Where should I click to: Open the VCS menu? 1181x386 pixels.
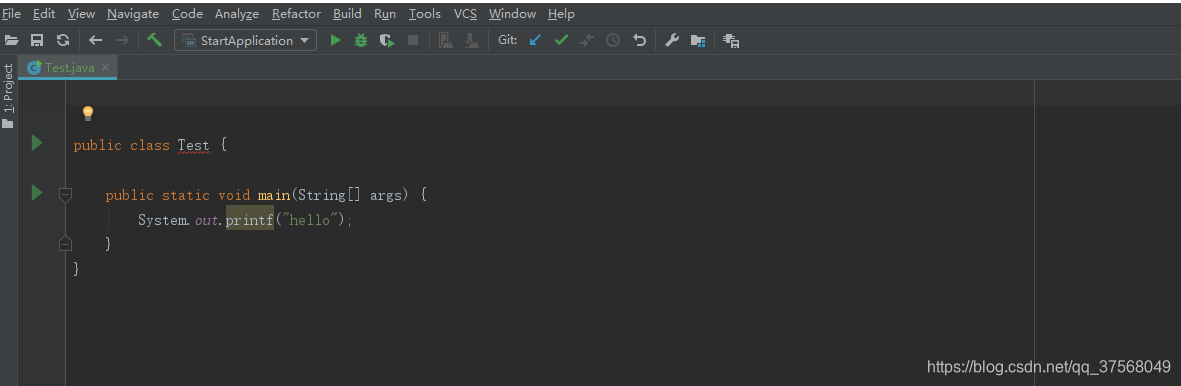coord(465,14)
